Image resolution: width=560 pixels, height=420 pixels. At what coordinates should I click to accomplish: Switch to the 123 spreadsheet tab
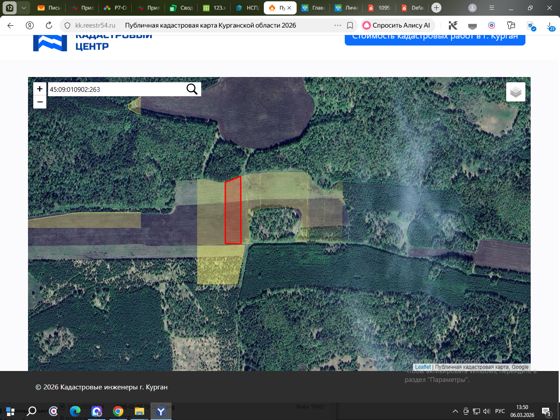click(x=214, y=8)
